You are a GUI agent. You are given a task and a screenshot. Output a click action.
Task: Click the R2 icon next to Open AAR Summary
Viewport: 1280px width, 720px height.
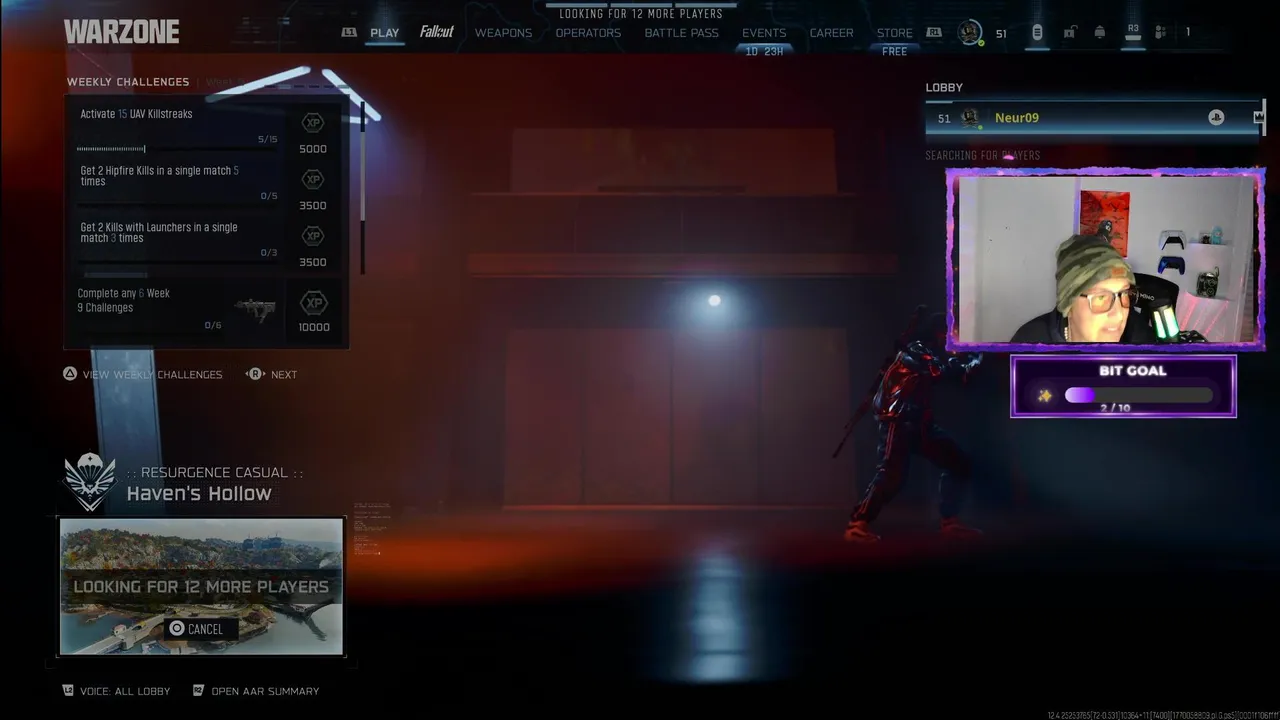[198, 690]
